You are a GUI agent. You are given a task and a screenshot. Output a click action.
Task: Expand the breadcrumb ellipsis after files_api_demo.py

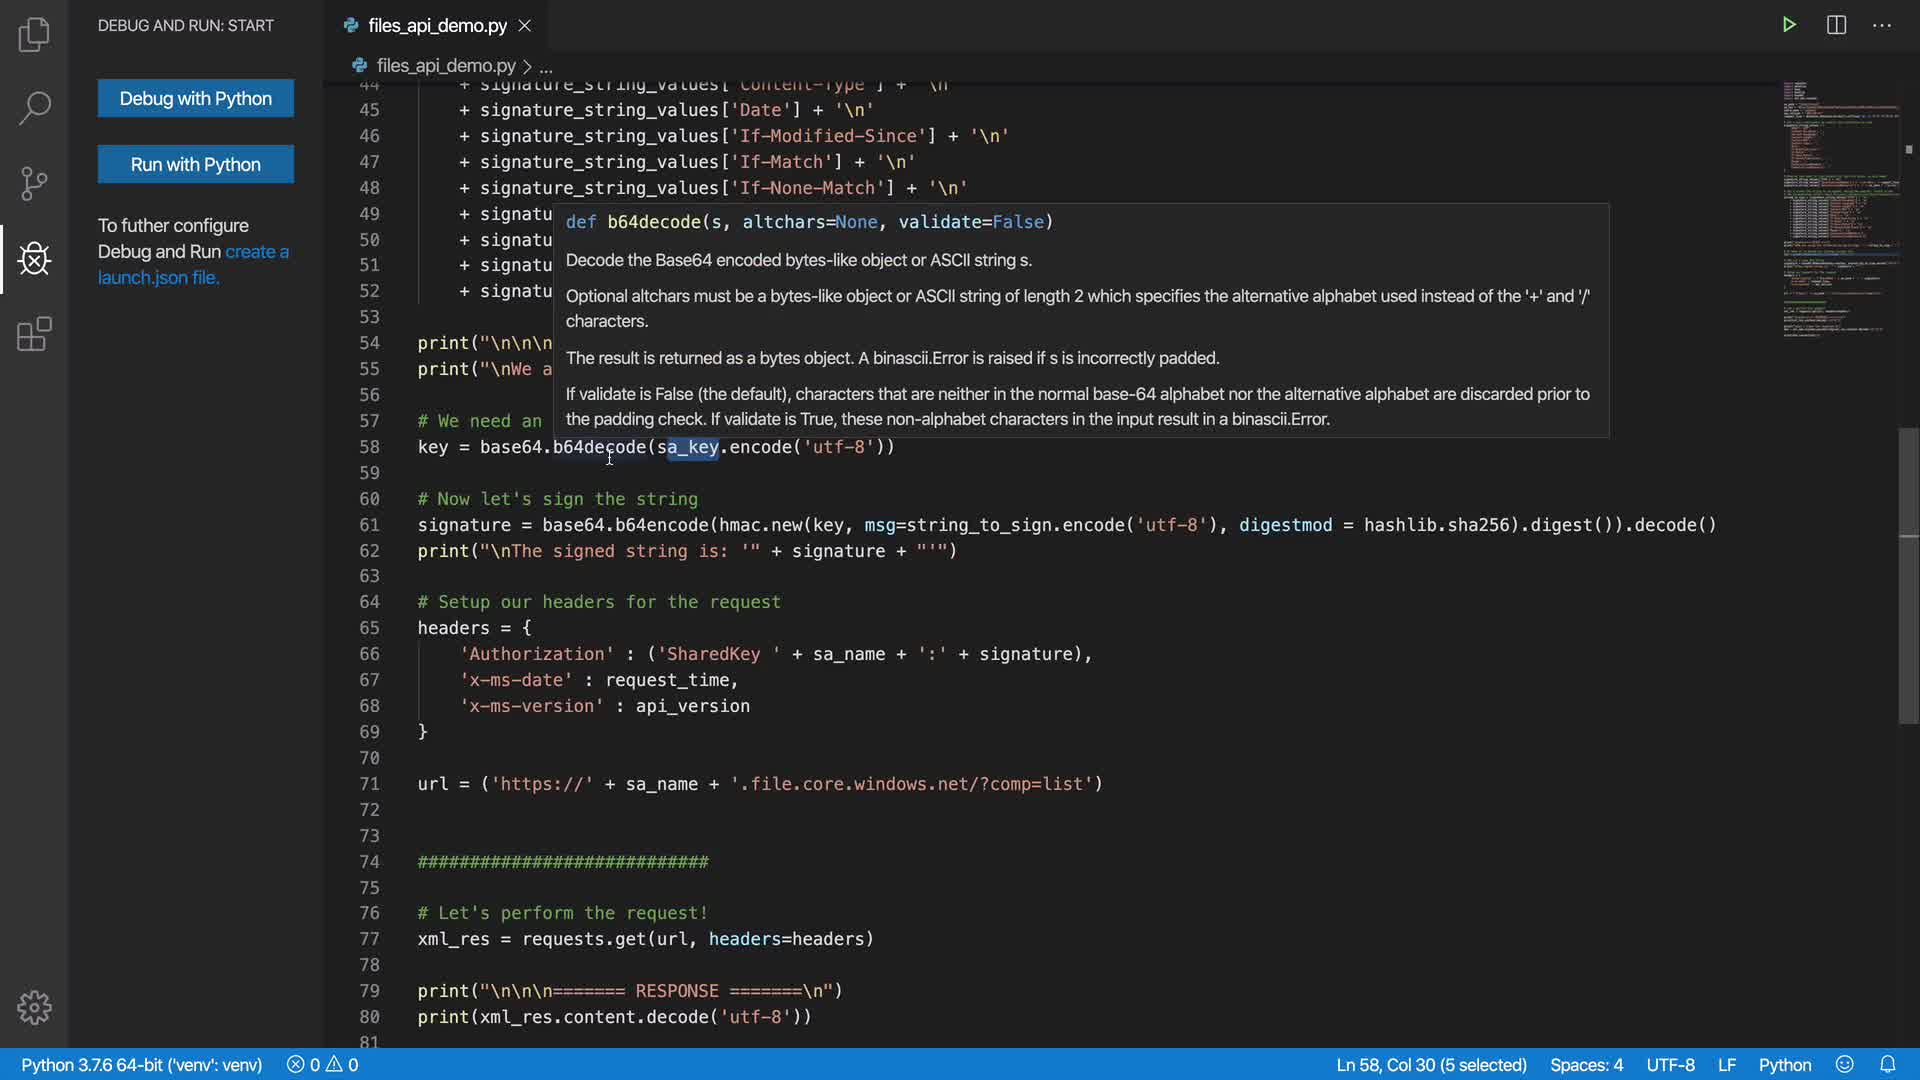tap(546, 67)
